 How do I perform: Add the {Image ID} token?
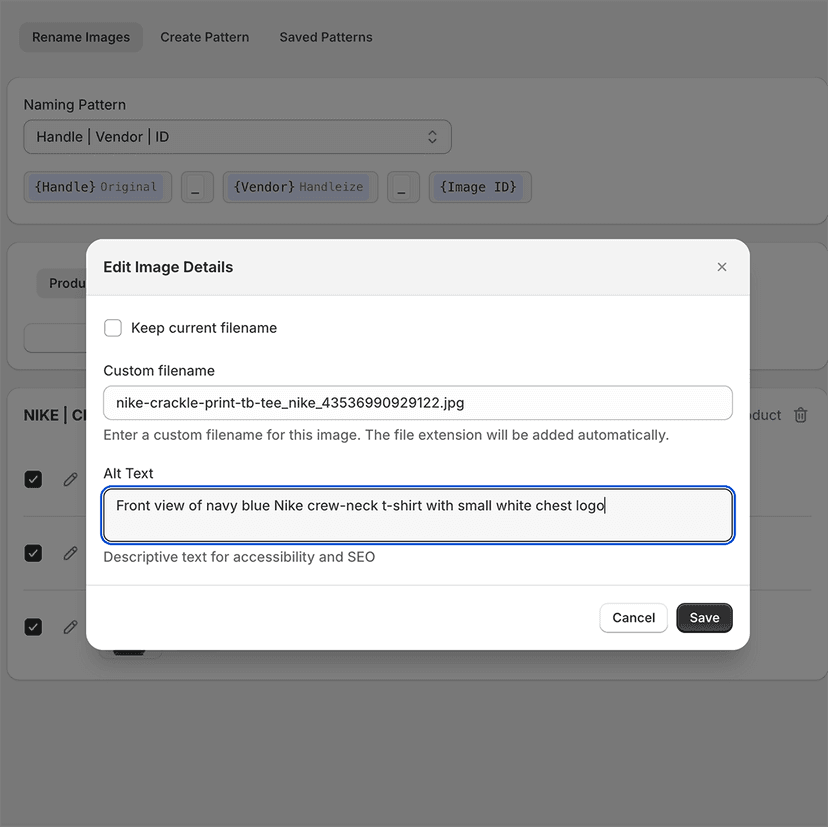pos(480,187)
